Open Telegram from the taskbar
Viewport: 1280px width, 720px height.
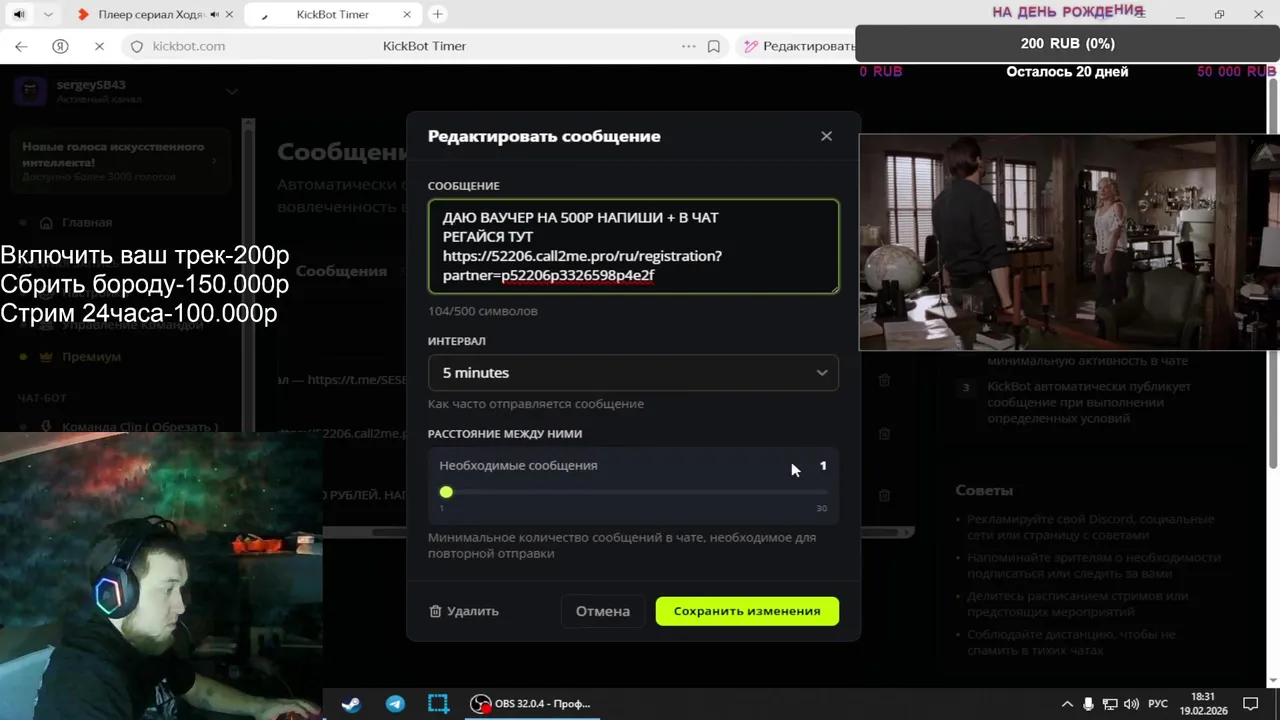coord(395,704)
